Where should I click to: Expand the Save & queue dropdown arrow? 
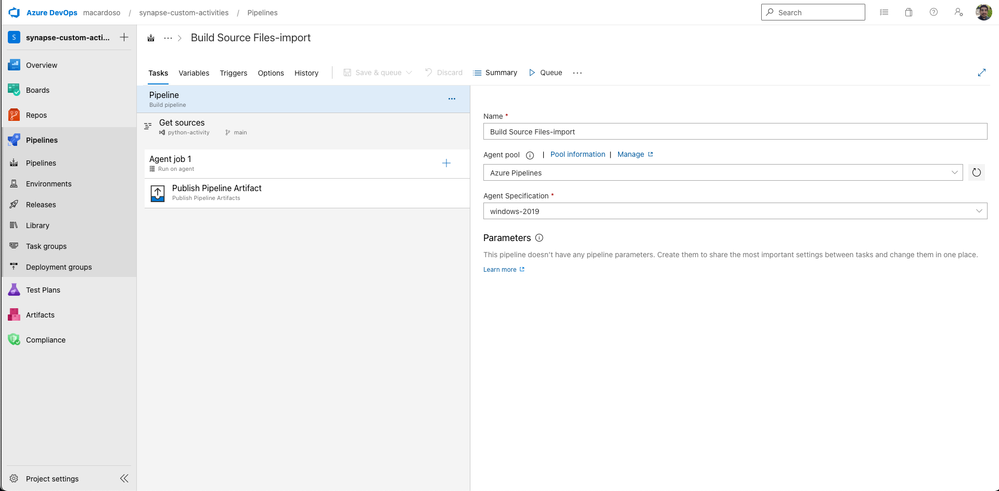(409, 73)
